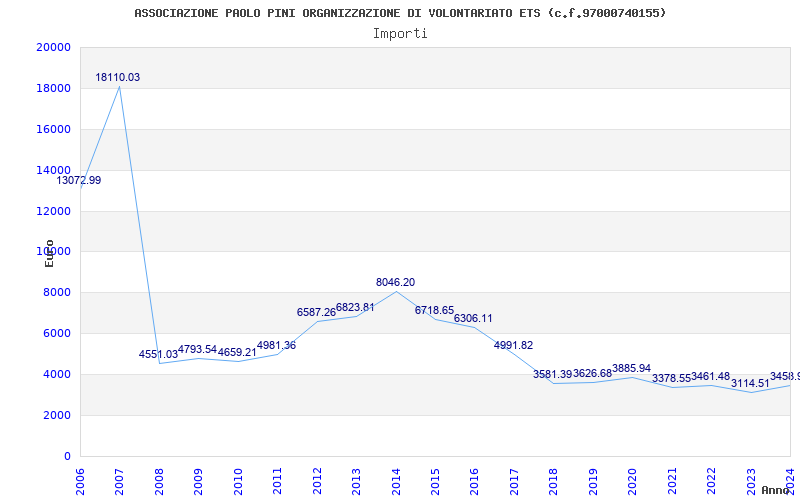Click the x-axis year 2012
The image size is (800, 500).
(317, 481)
